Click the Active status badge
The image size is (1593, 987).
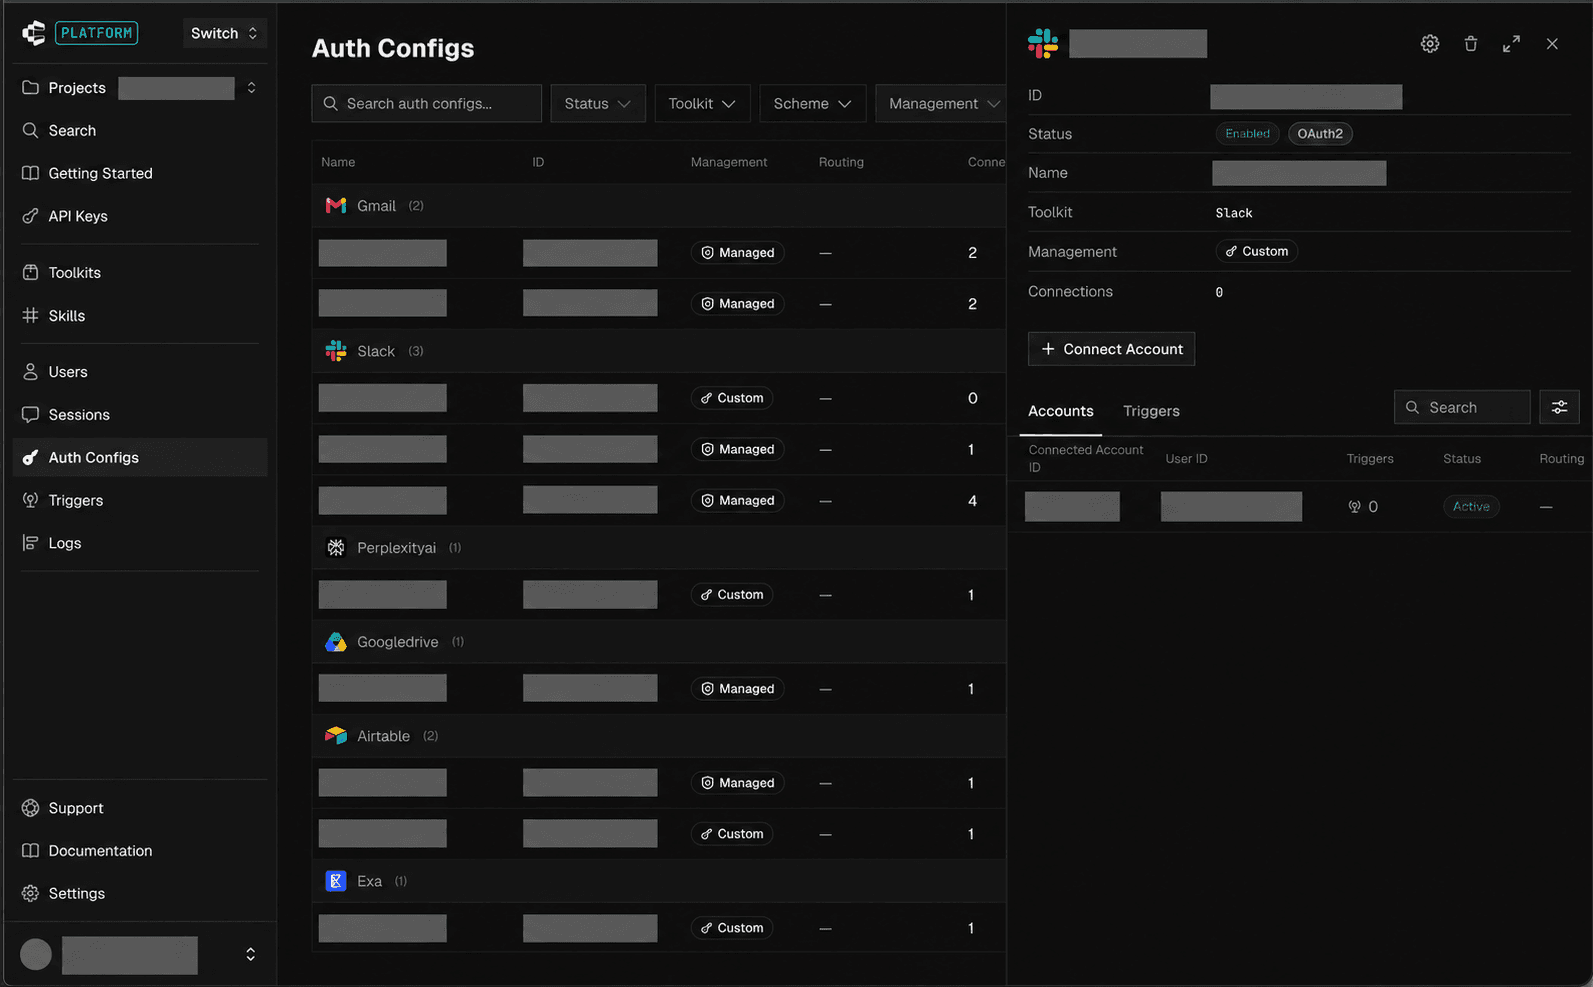point(1471,507)
